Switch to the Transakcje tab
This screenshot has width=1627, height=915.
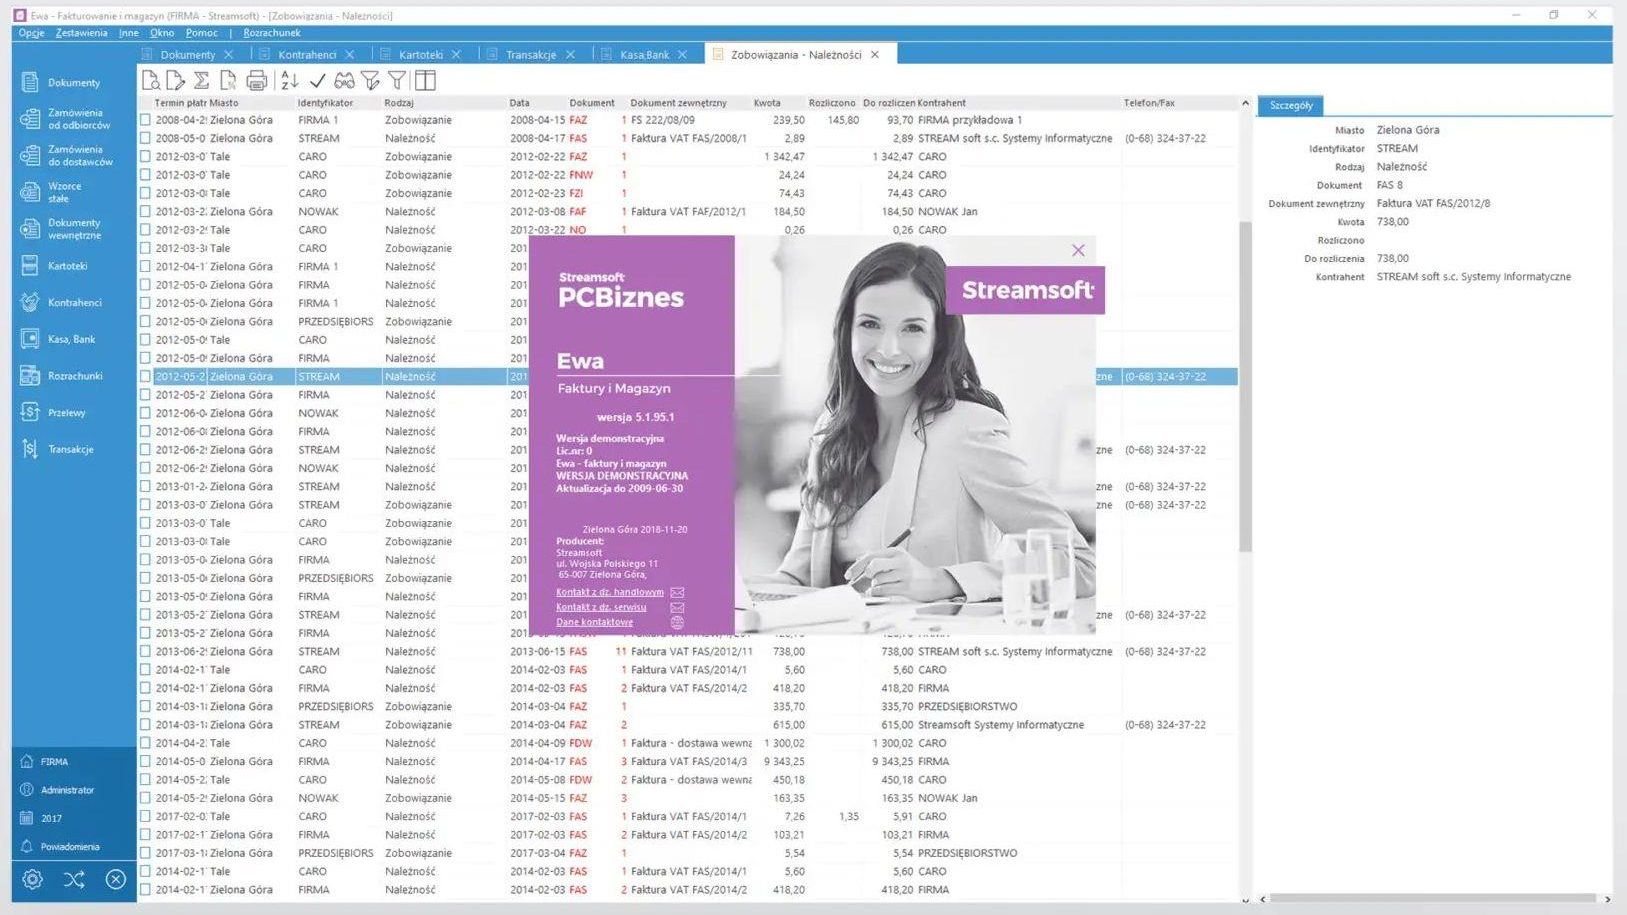pos(530,55)
